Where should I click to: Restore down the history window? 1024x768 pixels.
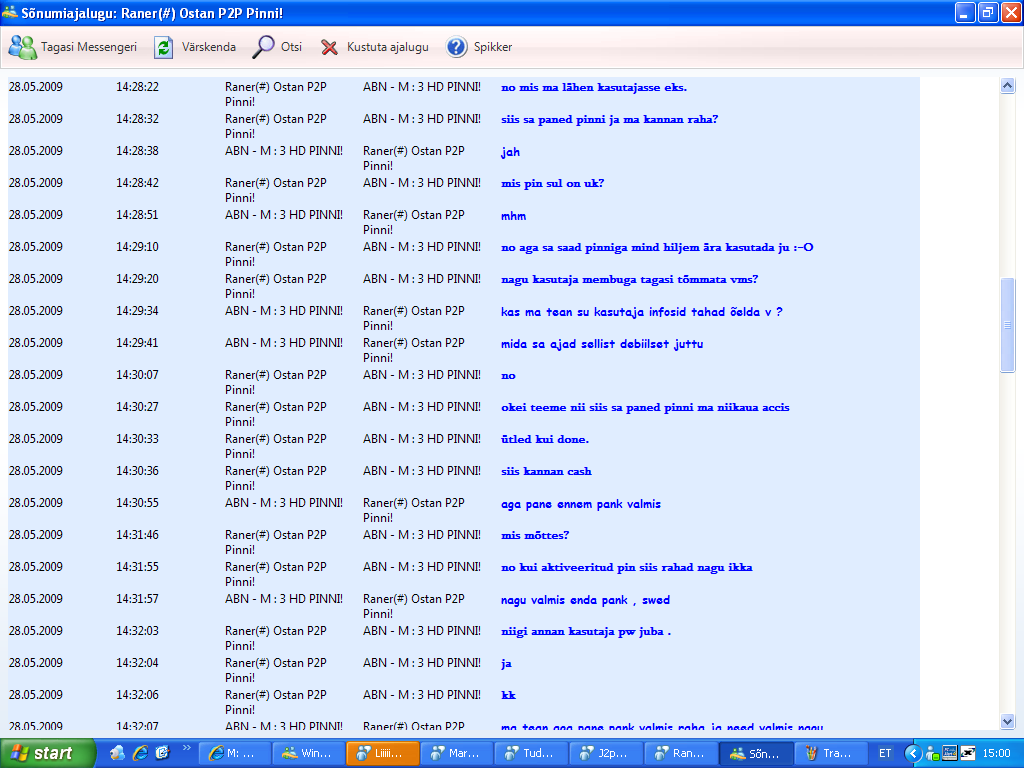pos(987,13)
